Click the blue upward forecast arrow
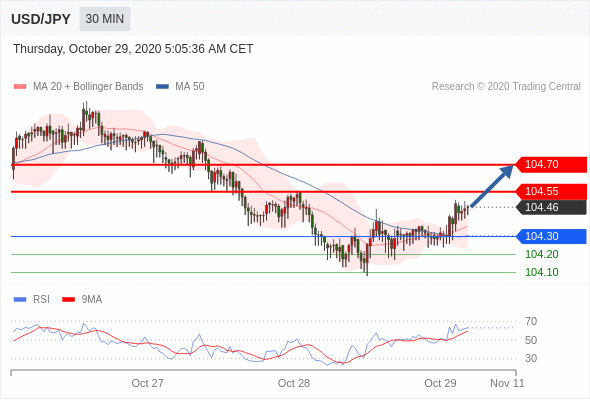The image size is (590, 400). tap(492, 186)
